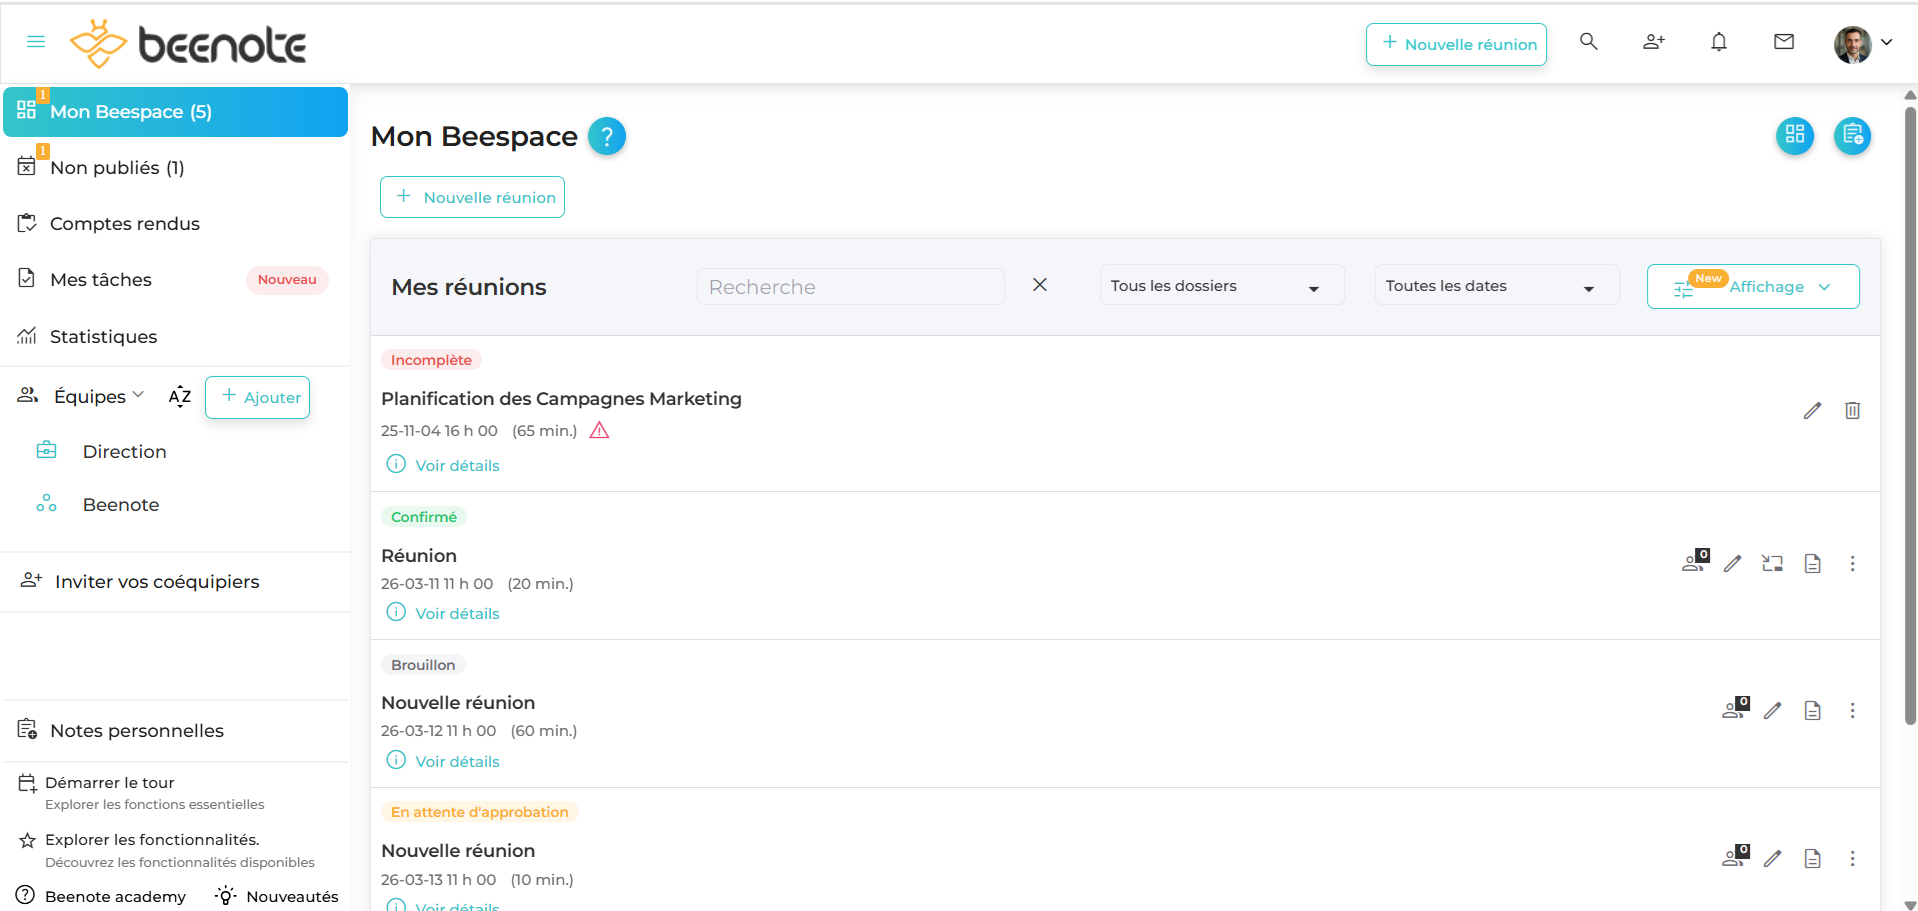Go to Statistiques in the sidebar
The width and height of the screenshot is (1918, 911).
103,337
